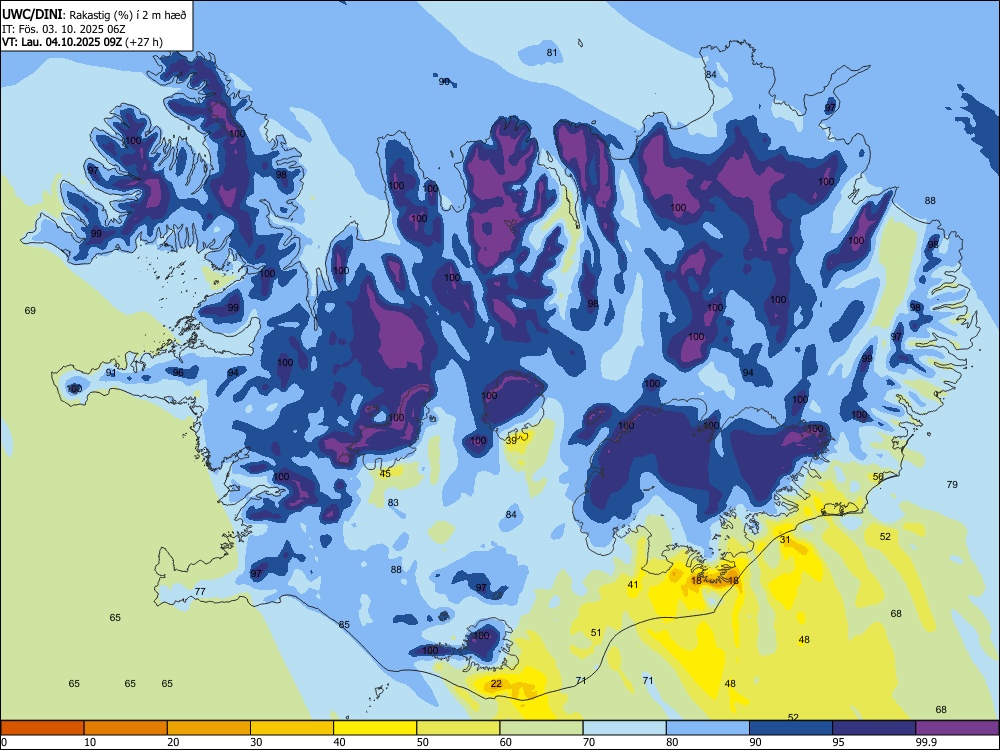Pick the 60–70 light green legend swatch
The width and height of the screenshot is (1000, 750).
point(541,728)
